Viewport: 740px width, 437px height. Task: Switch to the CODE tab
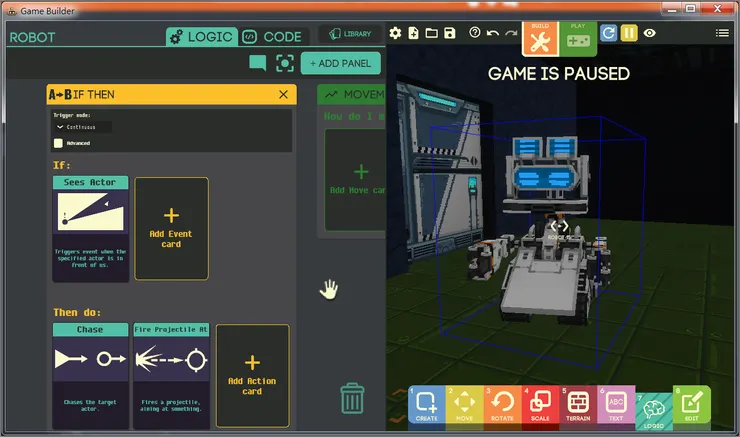tap(272, 36)
